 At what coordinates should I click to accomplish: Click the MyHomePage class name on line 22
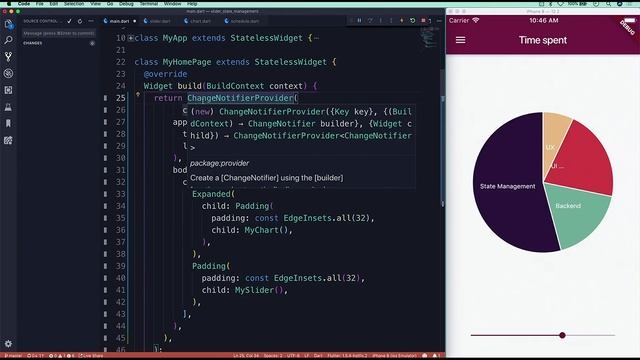pos(187,62)
